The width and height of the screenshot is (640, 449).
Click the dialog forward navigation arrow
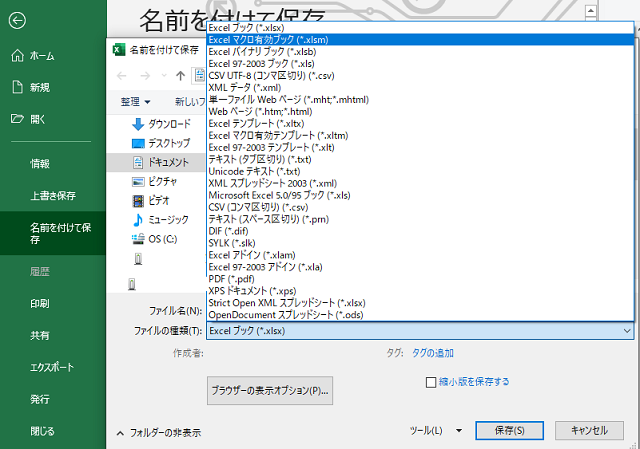click(x=145, y=76)
